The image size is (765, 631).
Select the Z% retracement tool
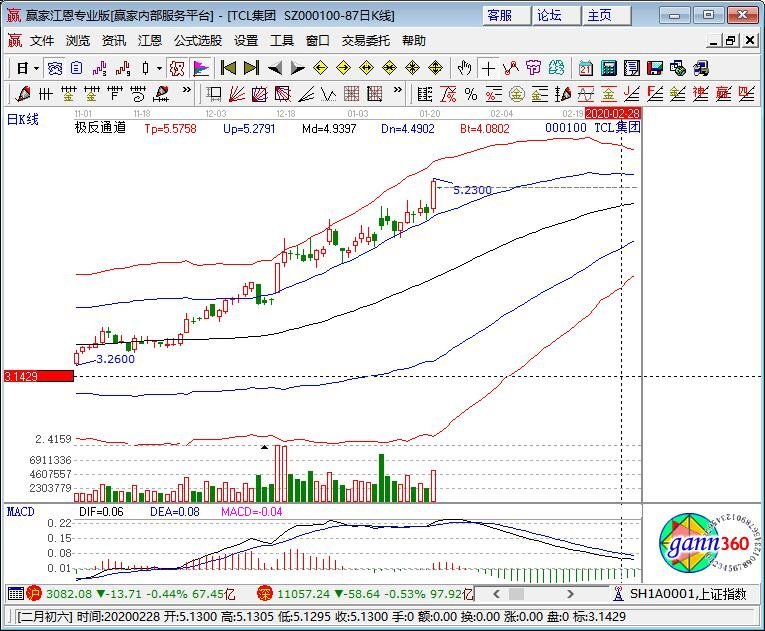click(448, 94)
